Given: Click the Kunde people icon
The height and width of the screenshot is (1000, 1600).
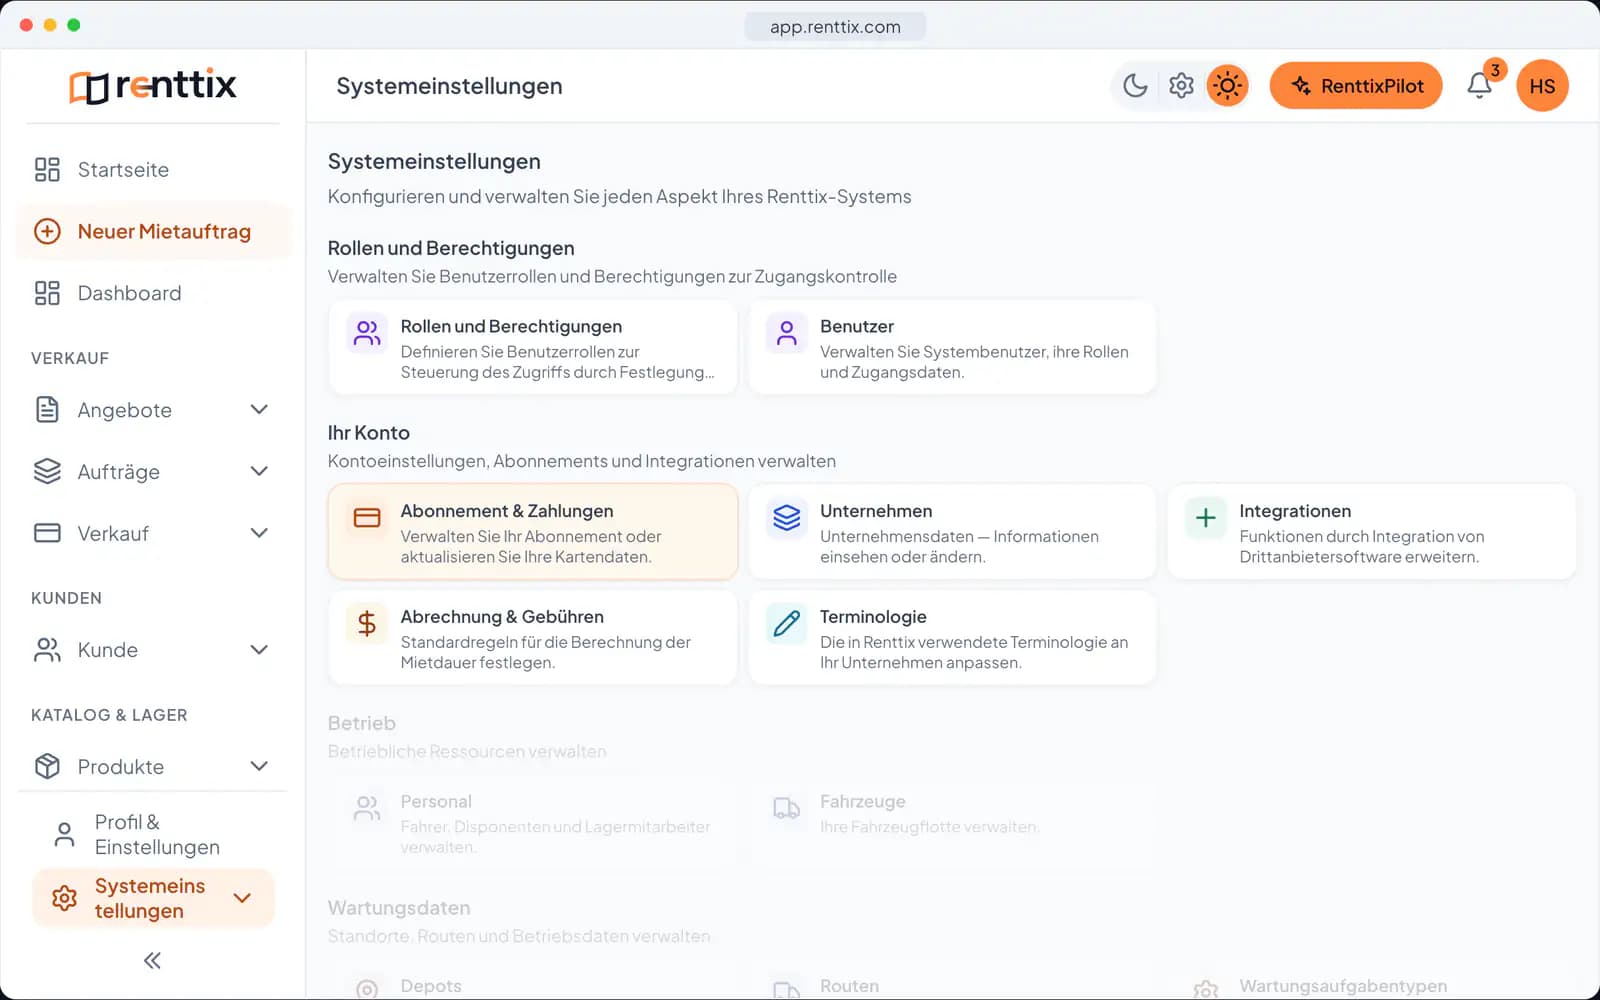Looking at the screenshot, I should tap(47, 650).
